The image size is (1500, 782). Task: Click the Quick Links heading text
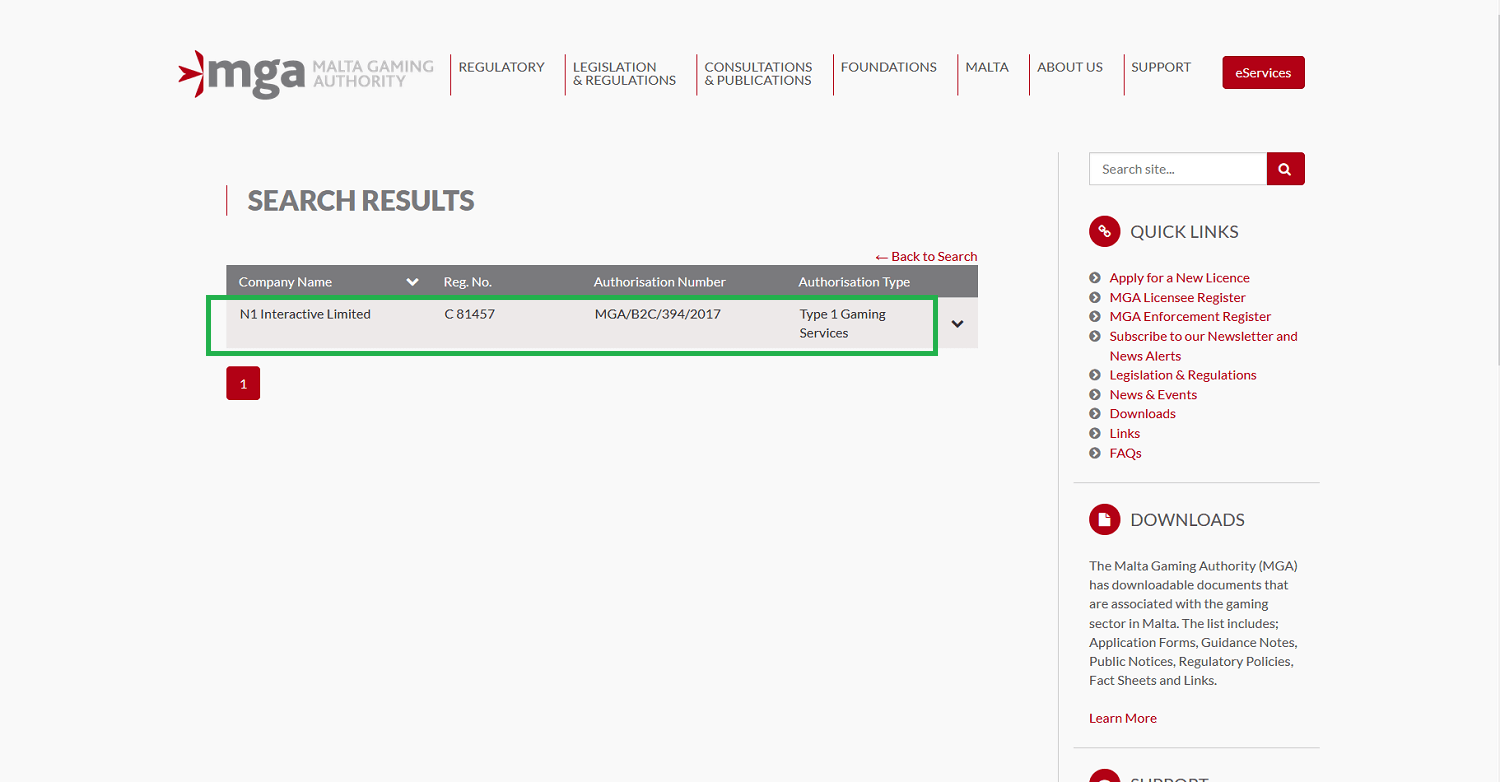[x=1184, y=232]
